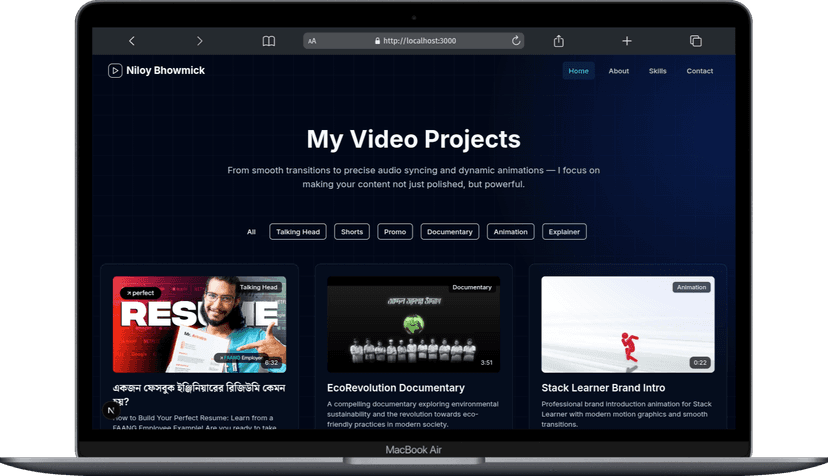Click the round N badge icon

pyautogui.click(x=111, y=410)
